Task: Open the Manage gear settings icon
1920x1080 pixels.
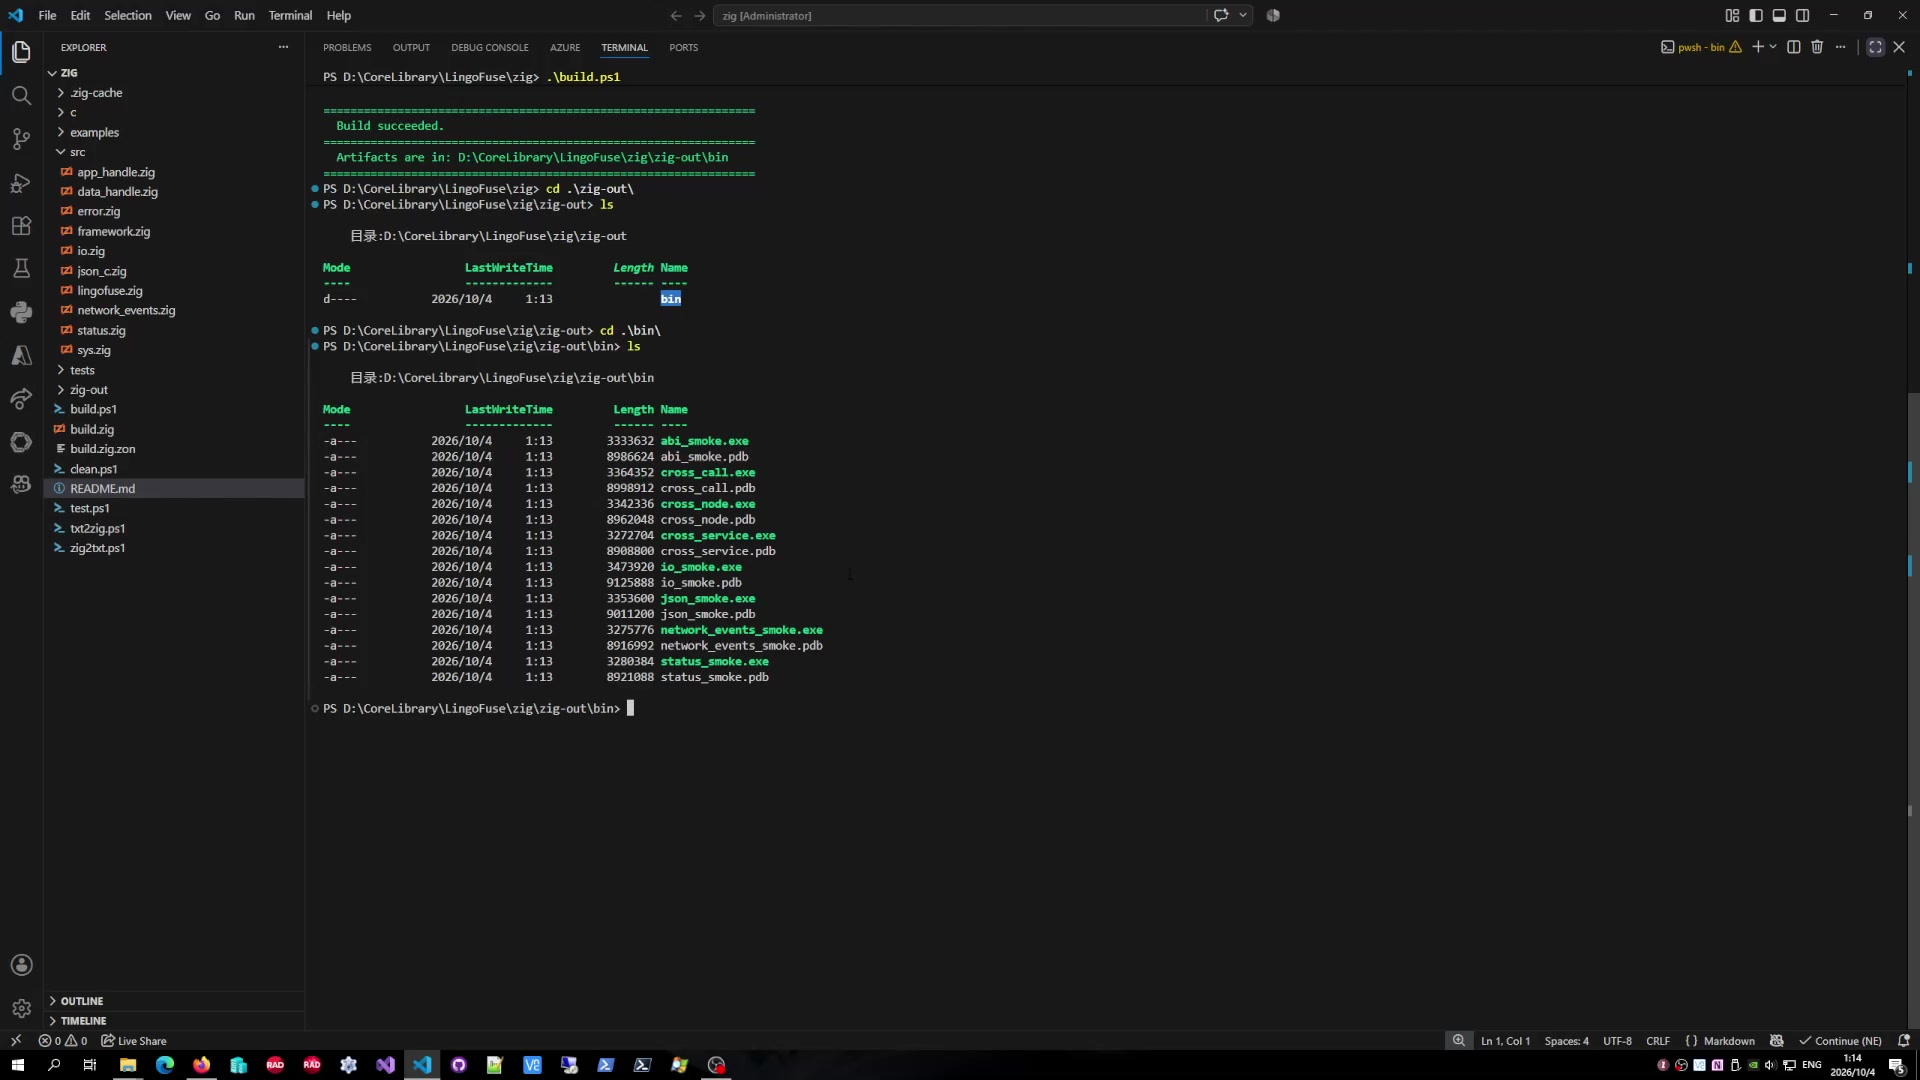Action: click(x=21, y=1008)
